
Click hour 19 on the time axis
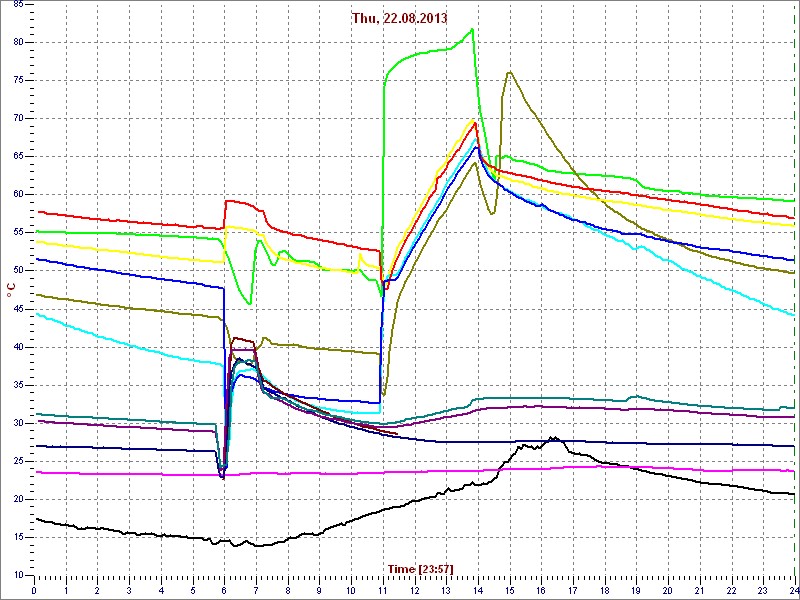click(636, 590)
